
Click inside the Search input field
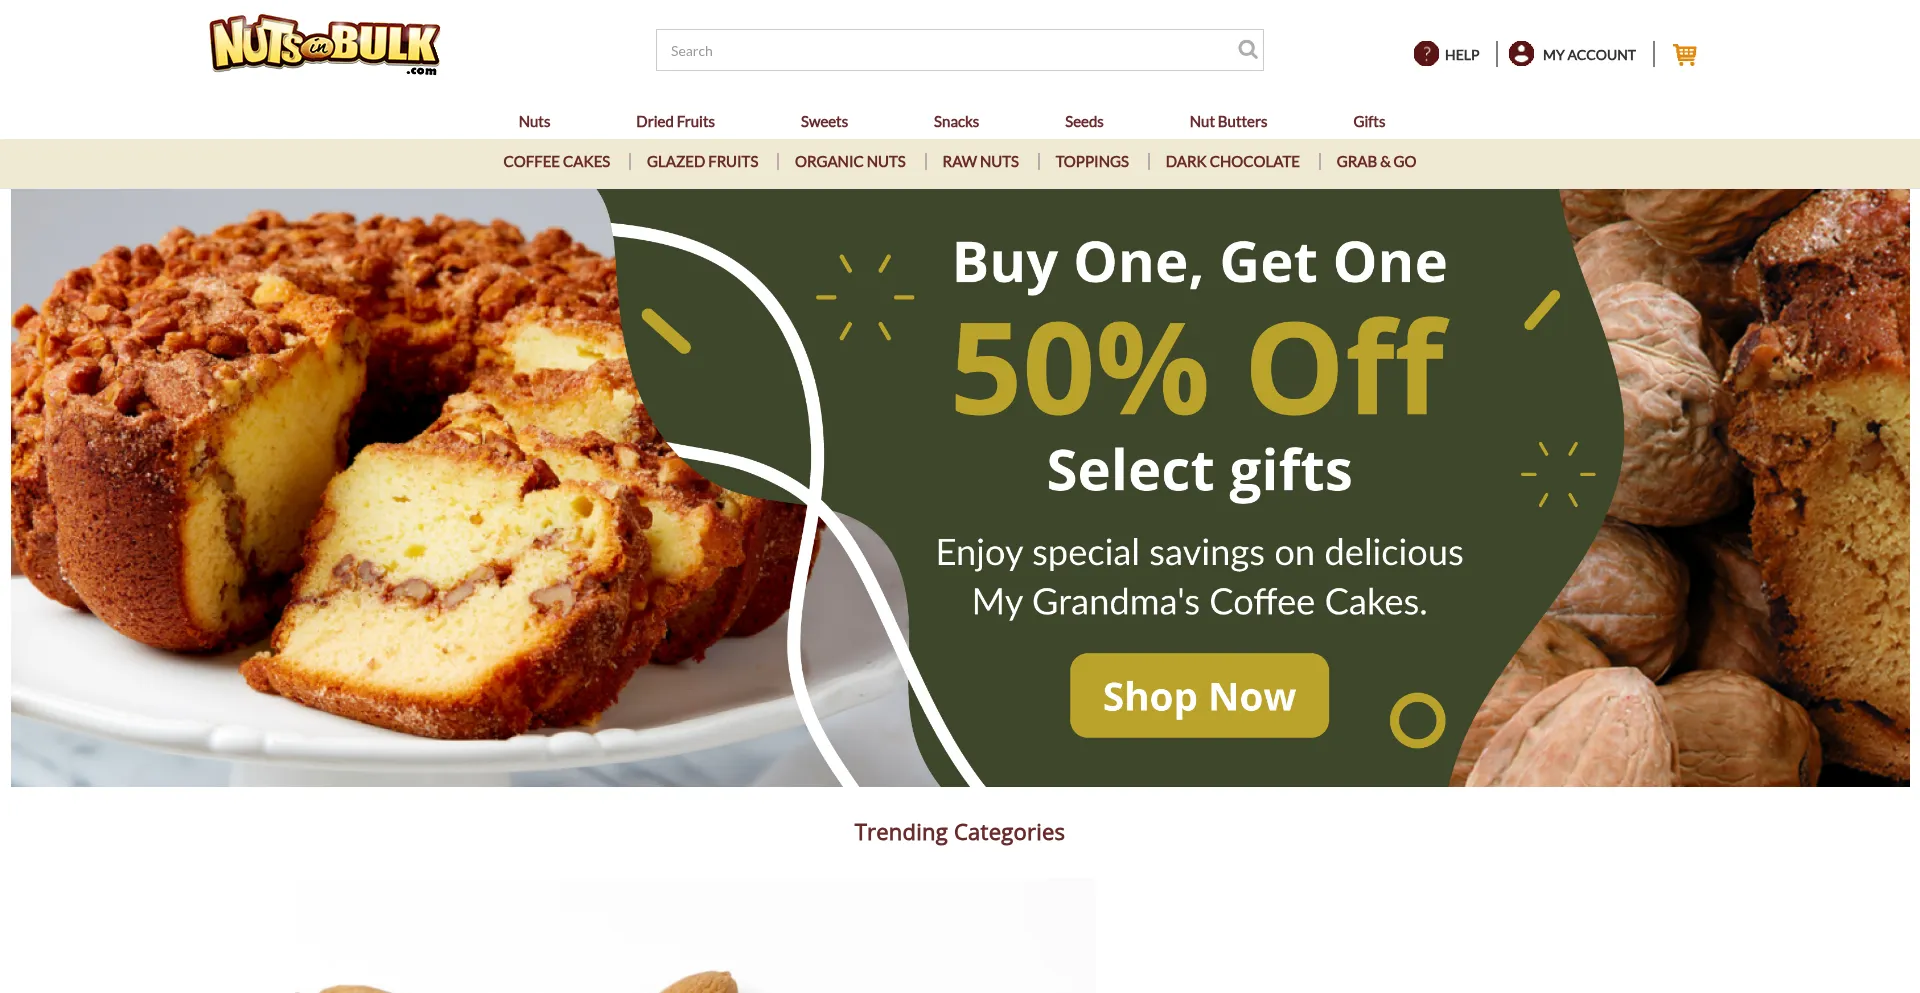(945, 50)
